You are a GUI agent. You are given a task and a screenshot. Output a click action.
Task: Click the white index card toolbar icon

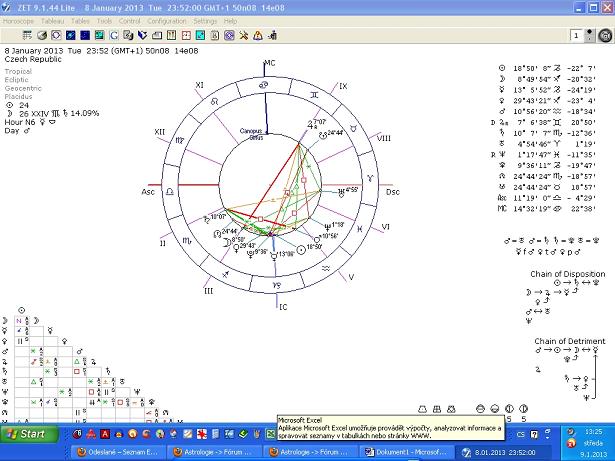[157, 36]
